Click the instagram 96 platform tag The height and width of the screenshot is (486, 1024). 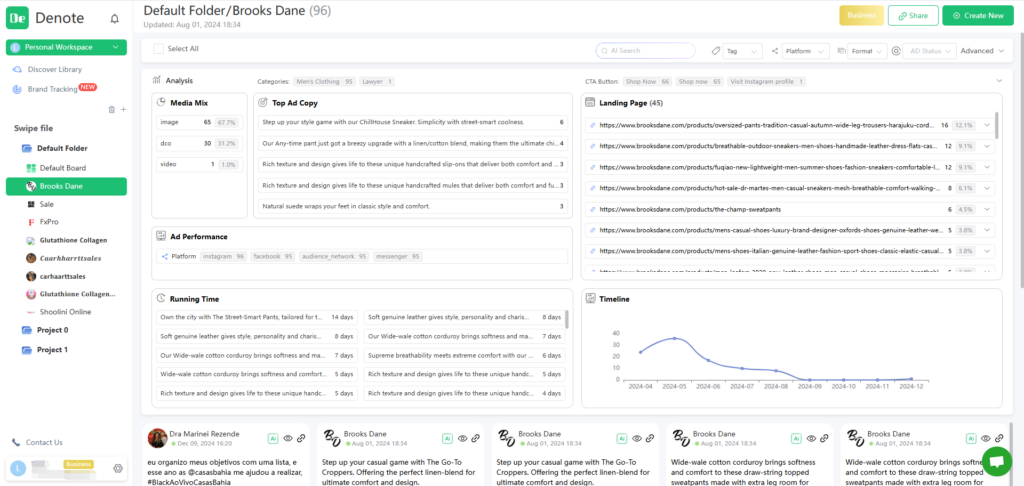pyautogui.click(x=223, y=257)
